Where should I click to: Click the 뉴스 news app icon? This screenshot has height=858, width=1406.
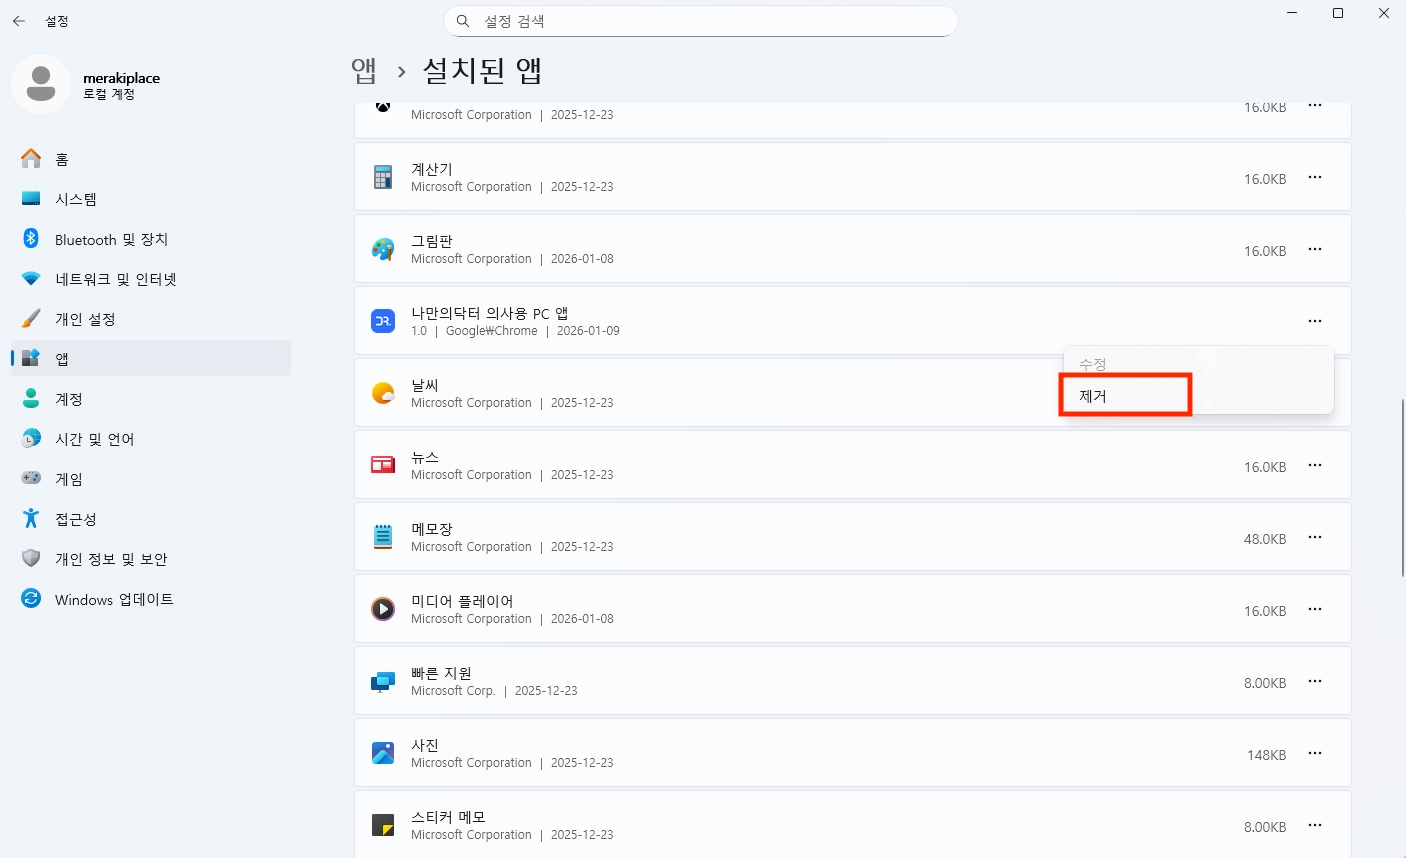click(383, 465)
